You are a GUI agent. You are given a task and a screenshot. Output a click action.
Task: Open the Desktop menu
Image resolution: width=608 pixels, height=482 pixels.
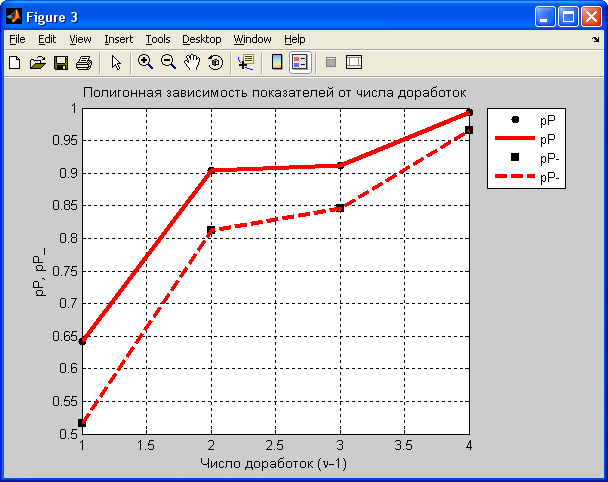point(202,39)
